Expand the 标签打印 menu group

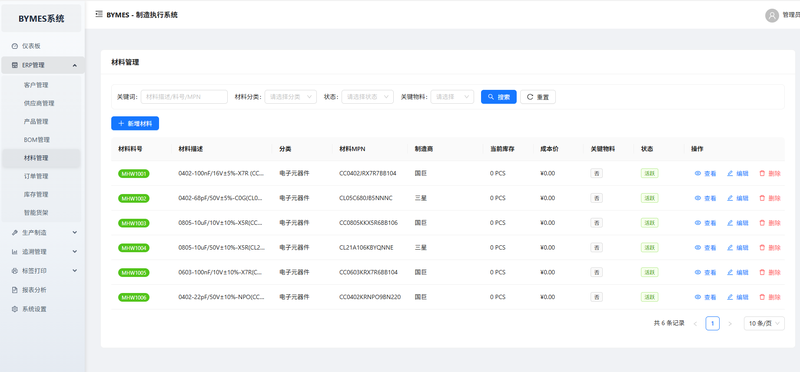[x=42, y=270]
